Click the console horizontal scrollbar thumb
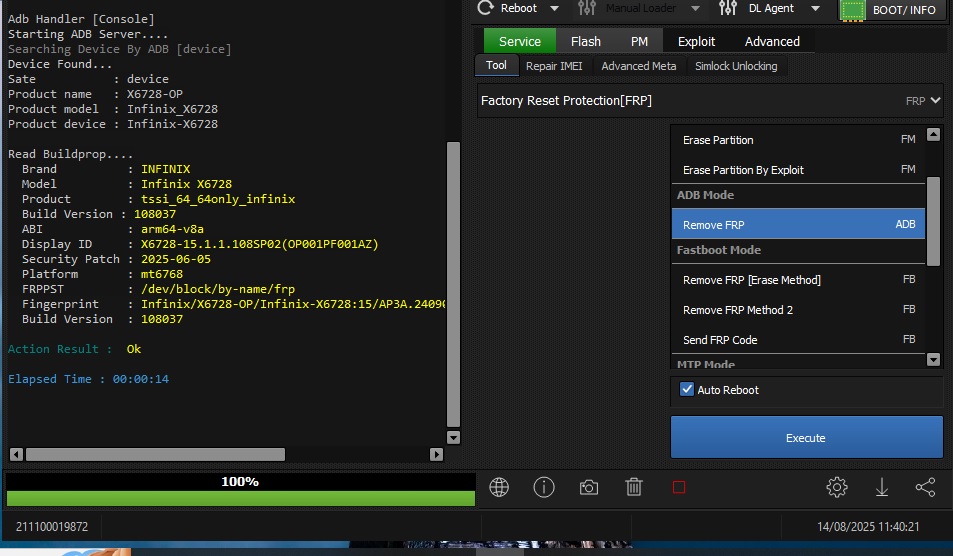The image size is (953, 556). click(x=156, y=455)
